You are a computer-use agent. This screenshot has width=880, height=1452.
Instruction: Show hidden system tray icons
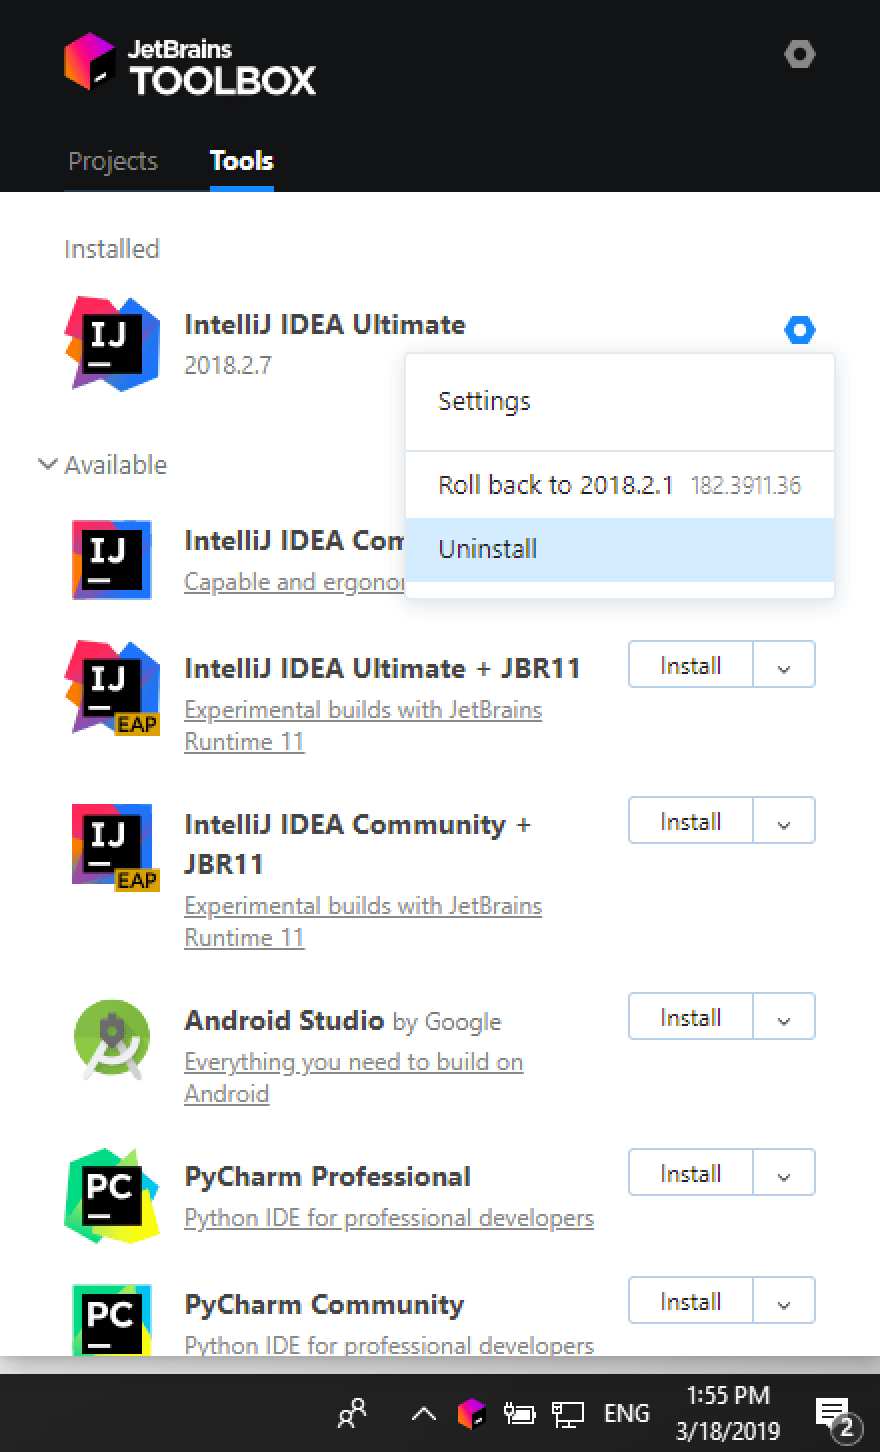click(x=423, y=1413)
